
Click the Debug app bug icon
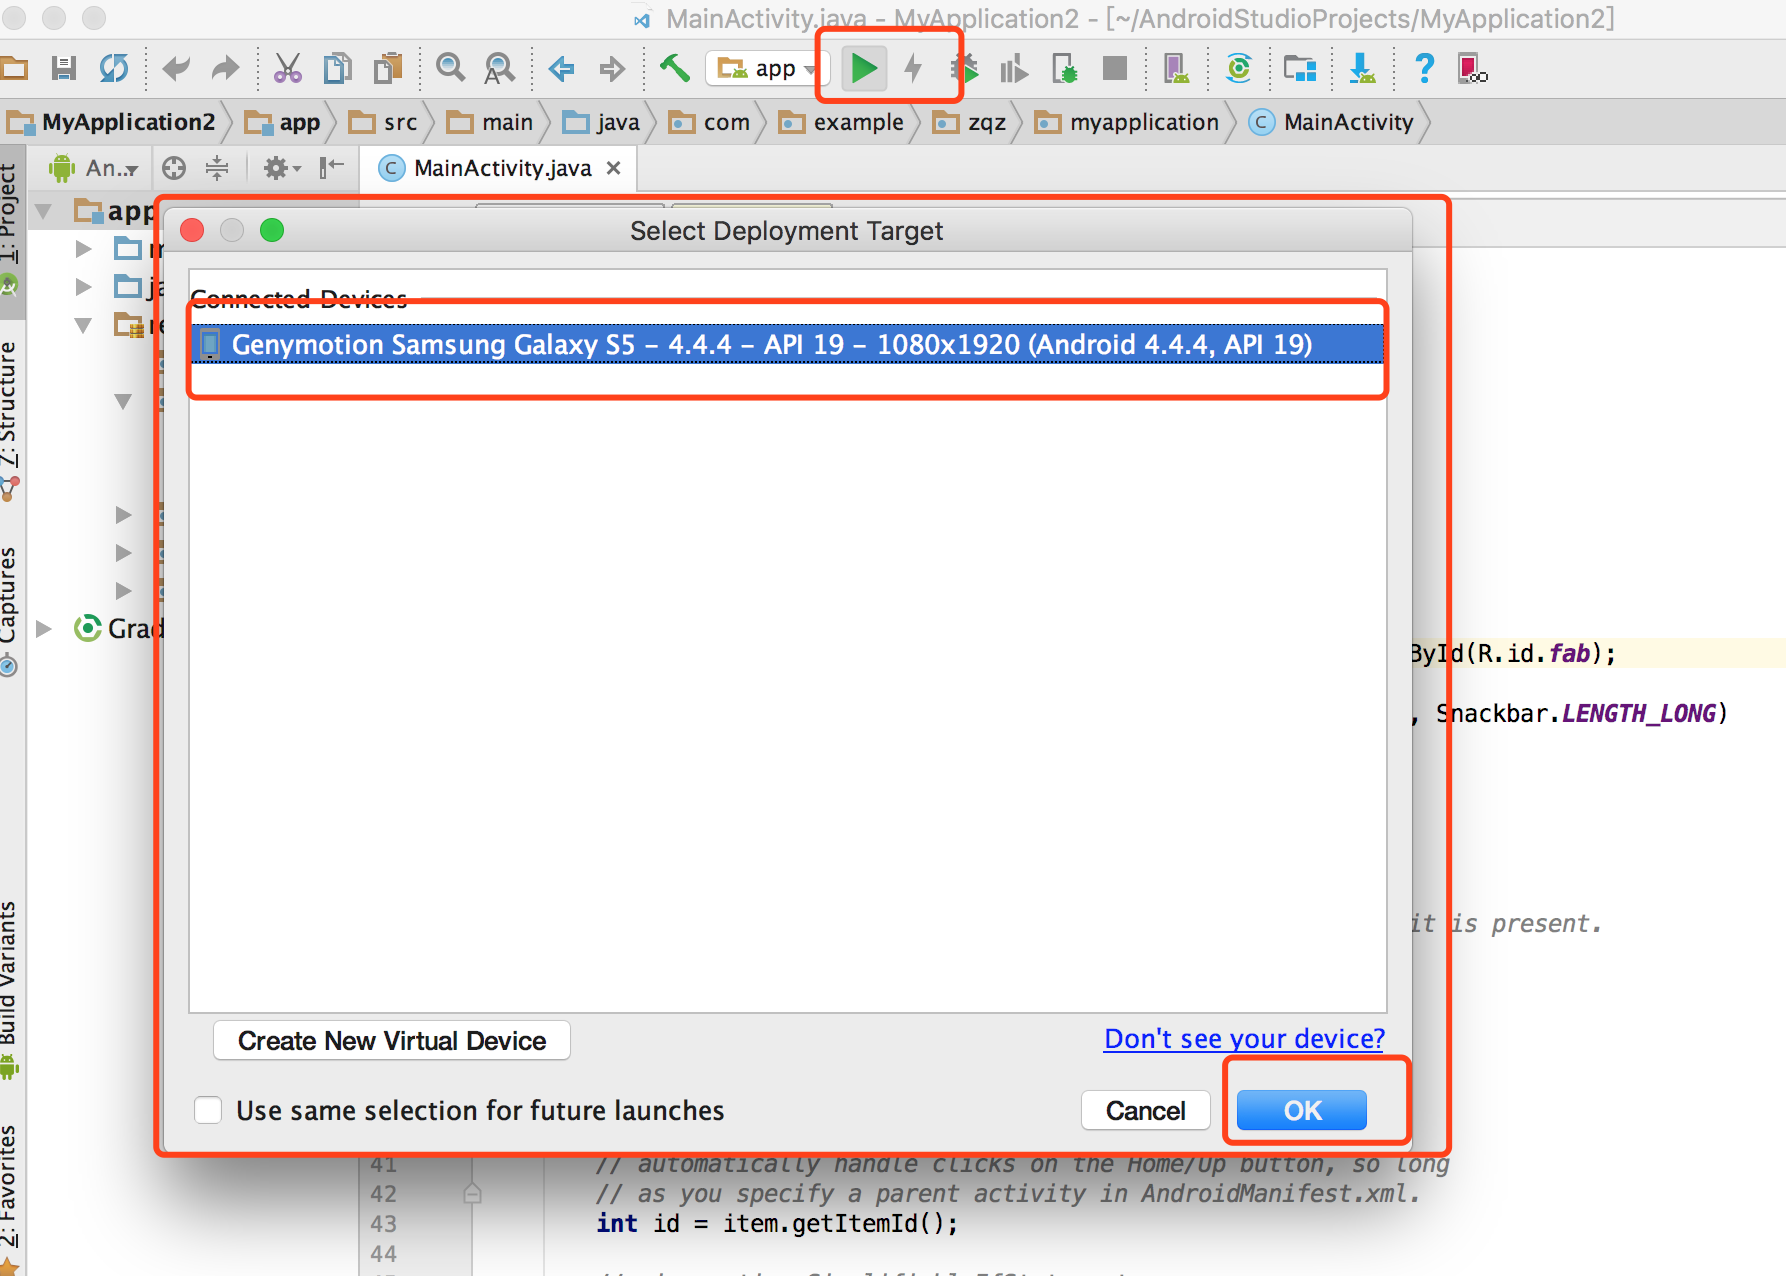tap(965, 69)
